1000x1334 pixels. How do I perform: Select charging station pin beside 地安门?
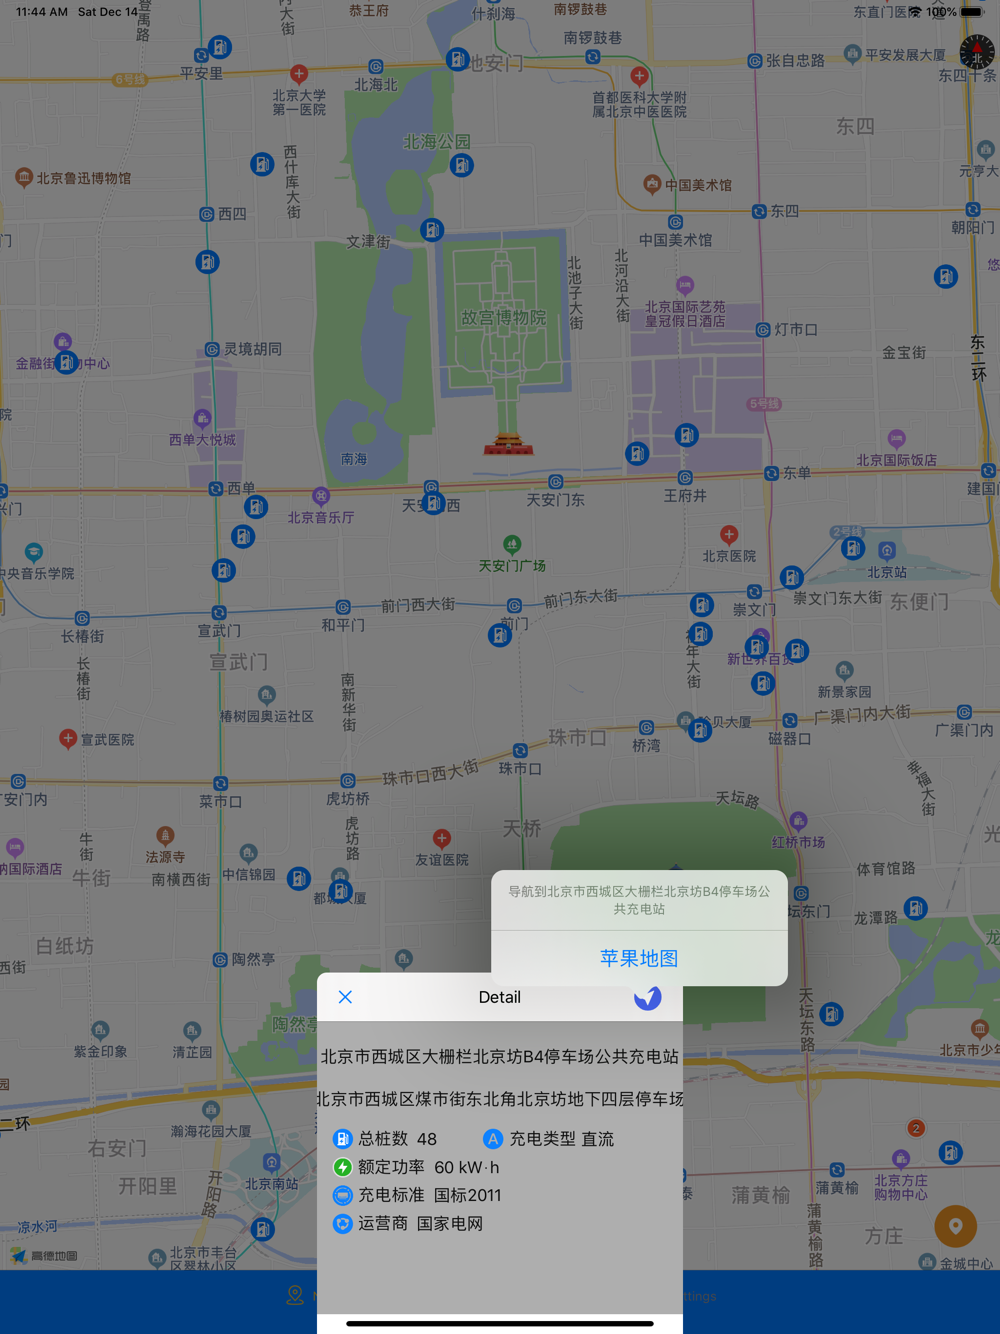click(457, 60)
